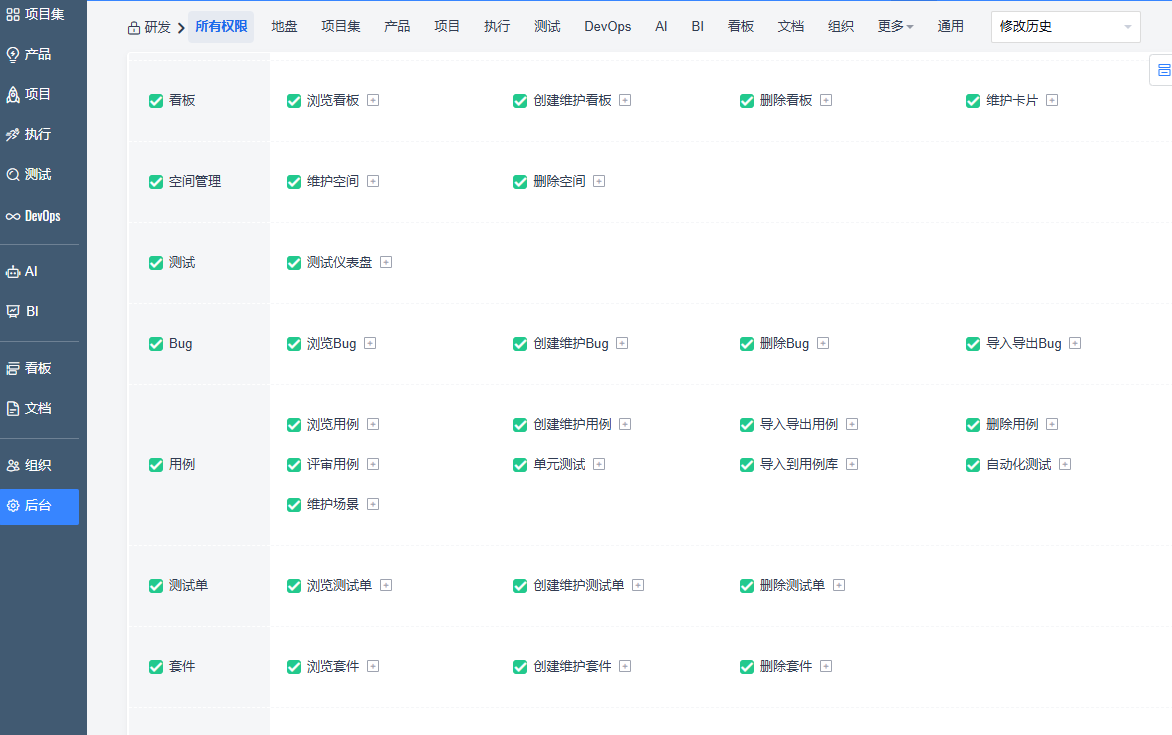Click the 删除测试单 label
Viewport: 1172px width, 735px height.
[x=792, y=585]
